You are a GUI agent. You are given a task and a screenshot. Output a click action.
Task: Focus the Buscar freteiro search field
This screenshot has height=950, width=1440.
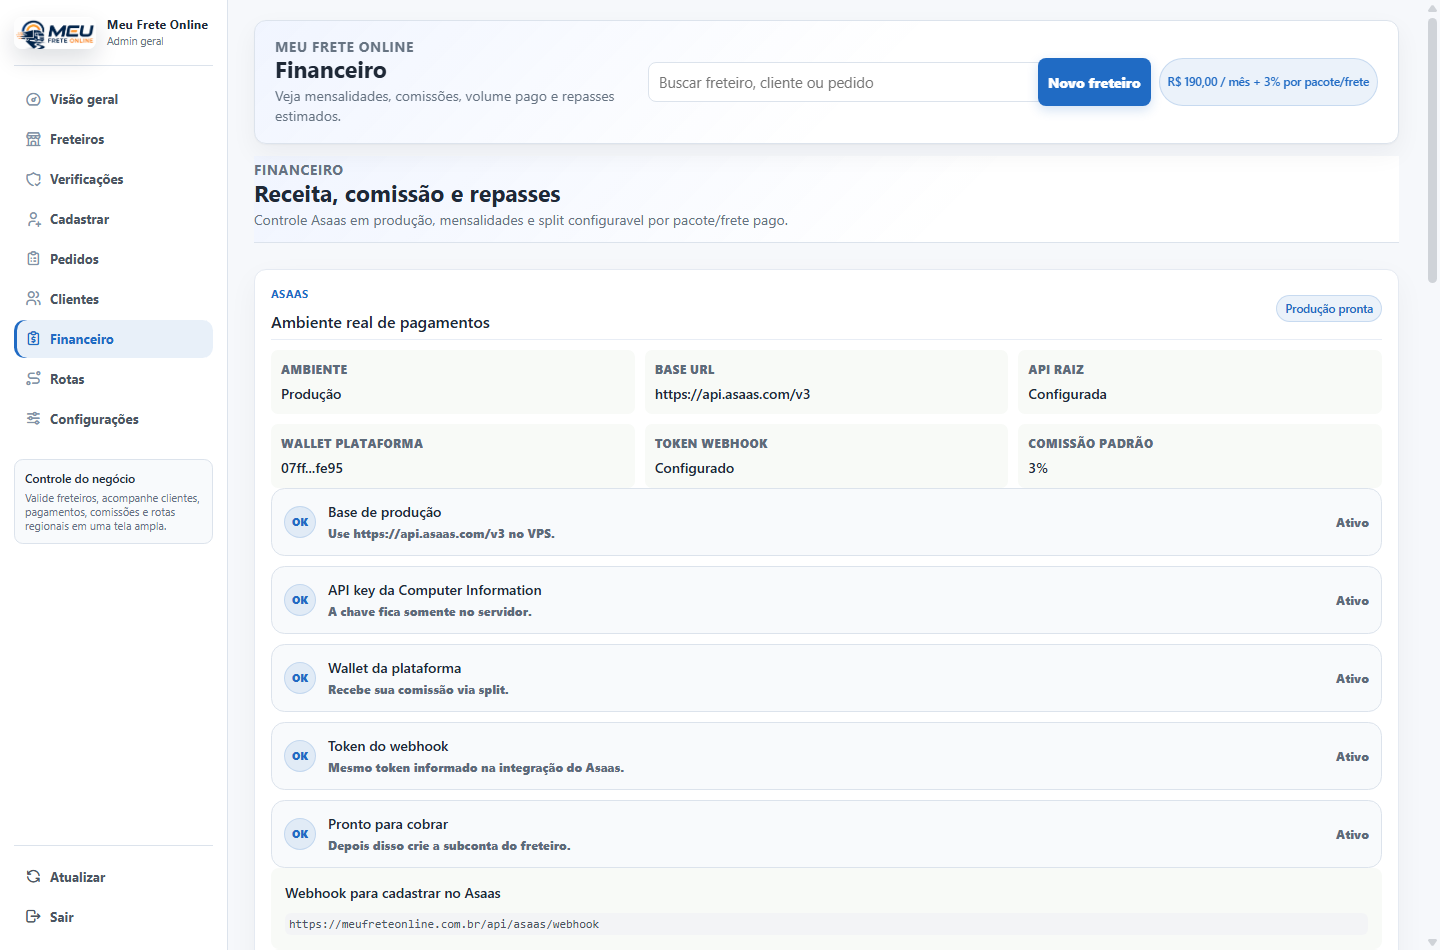click(x=843, y=82)
